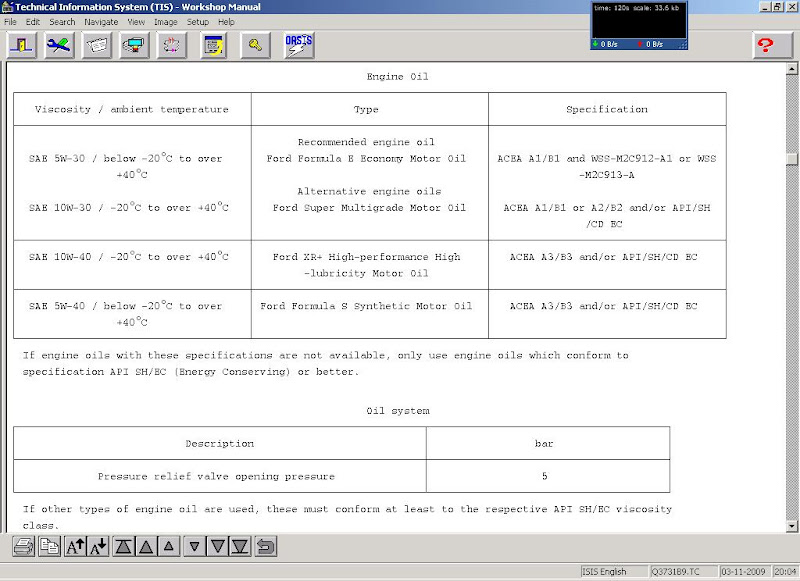The width and height of the screenshot is (800, 581).
Task: Open the View menu
Action: (x=136, y=22)
